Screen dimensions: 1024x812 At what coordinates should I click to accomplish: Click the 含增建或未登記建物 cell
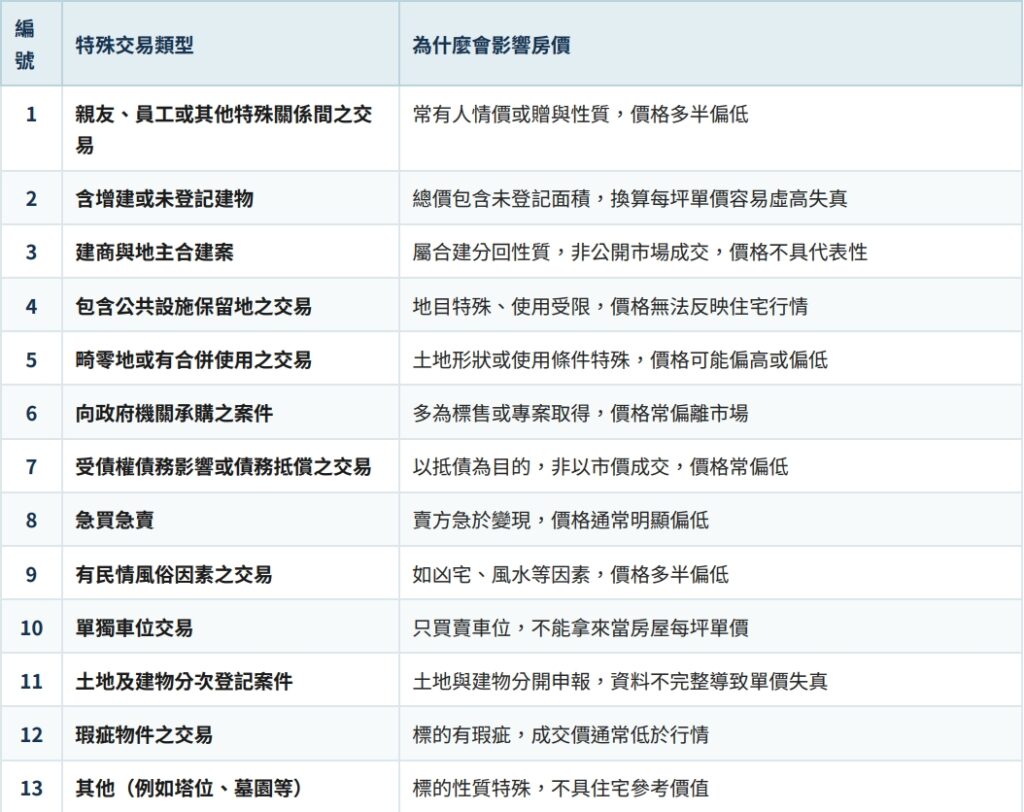click(231, 199)
